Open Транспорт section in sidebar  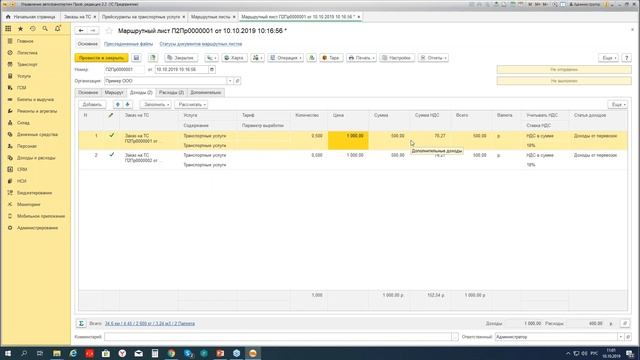(x=27, y=64)
